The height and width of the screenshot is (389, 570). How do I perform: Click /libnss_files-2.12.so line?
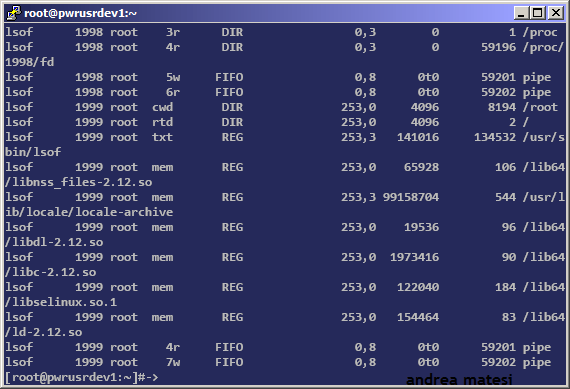pos(79,182)
